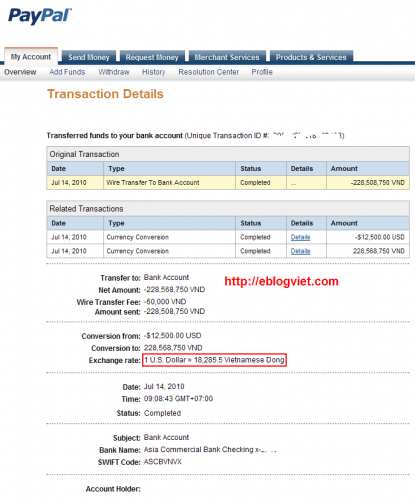Open the Request Money tab

[152, 57]
